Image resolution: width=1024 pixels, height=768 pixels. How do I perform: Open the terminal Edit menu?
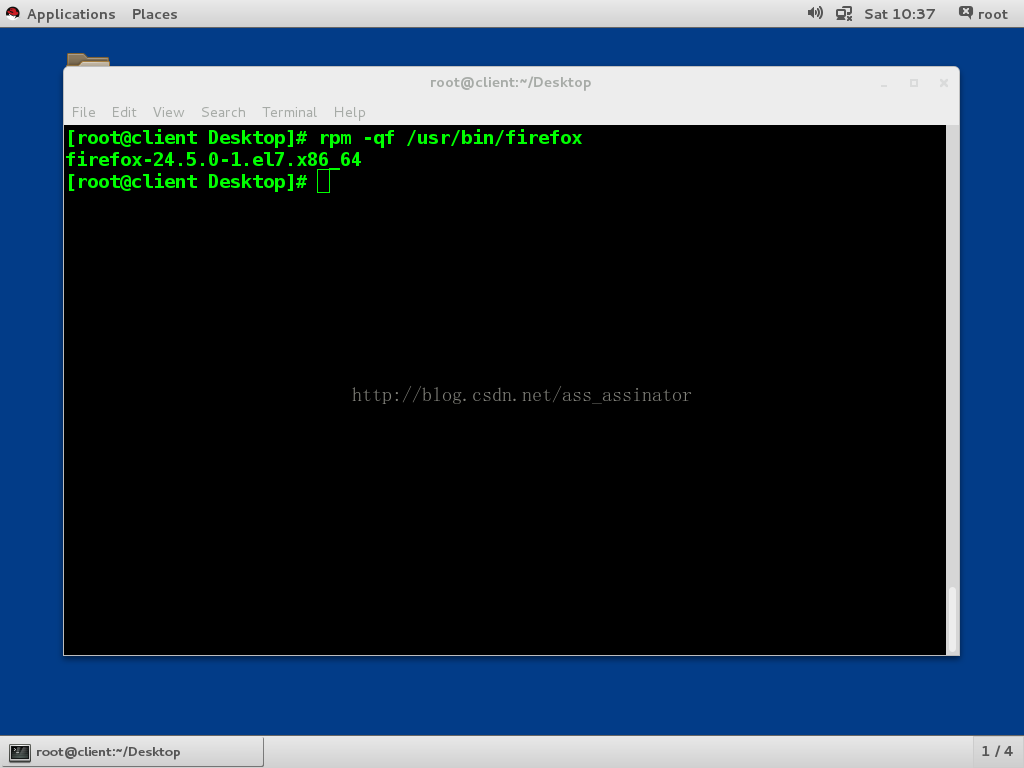coord(124,112)
